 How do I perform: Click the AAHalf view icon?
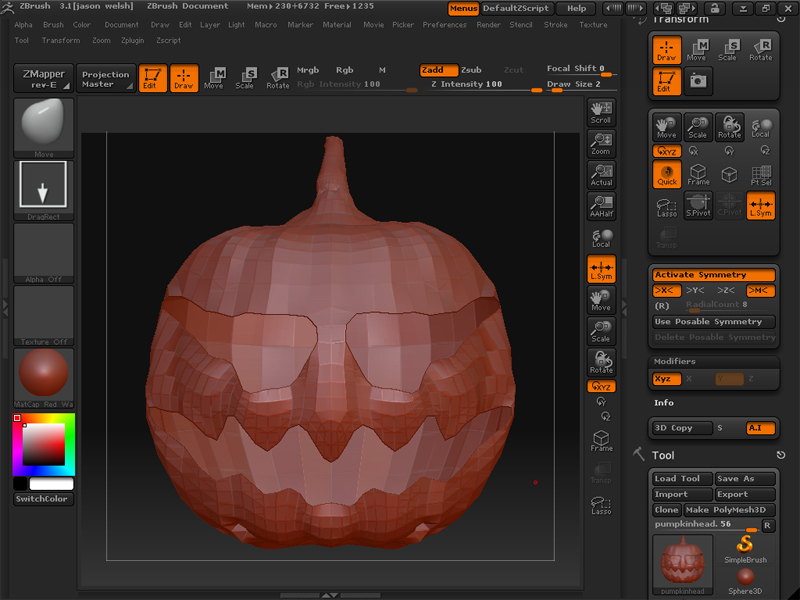point(601,206)
